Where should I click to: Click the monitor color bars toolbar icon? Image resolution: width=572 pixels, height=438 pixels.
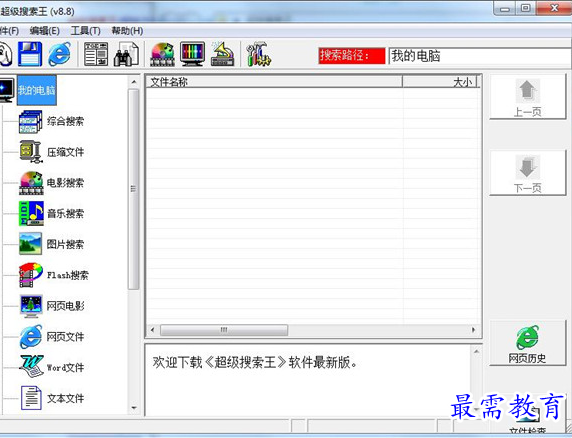(x=192, y=54)
